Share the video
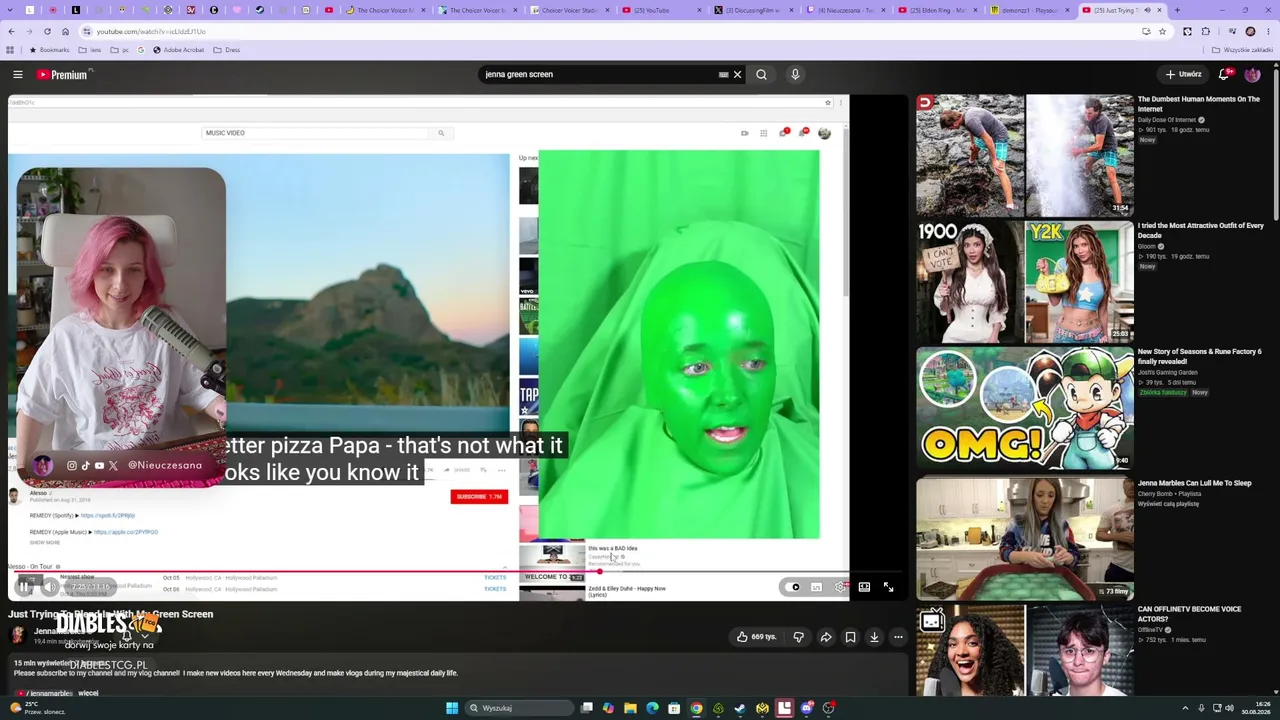 coord(826,637)
